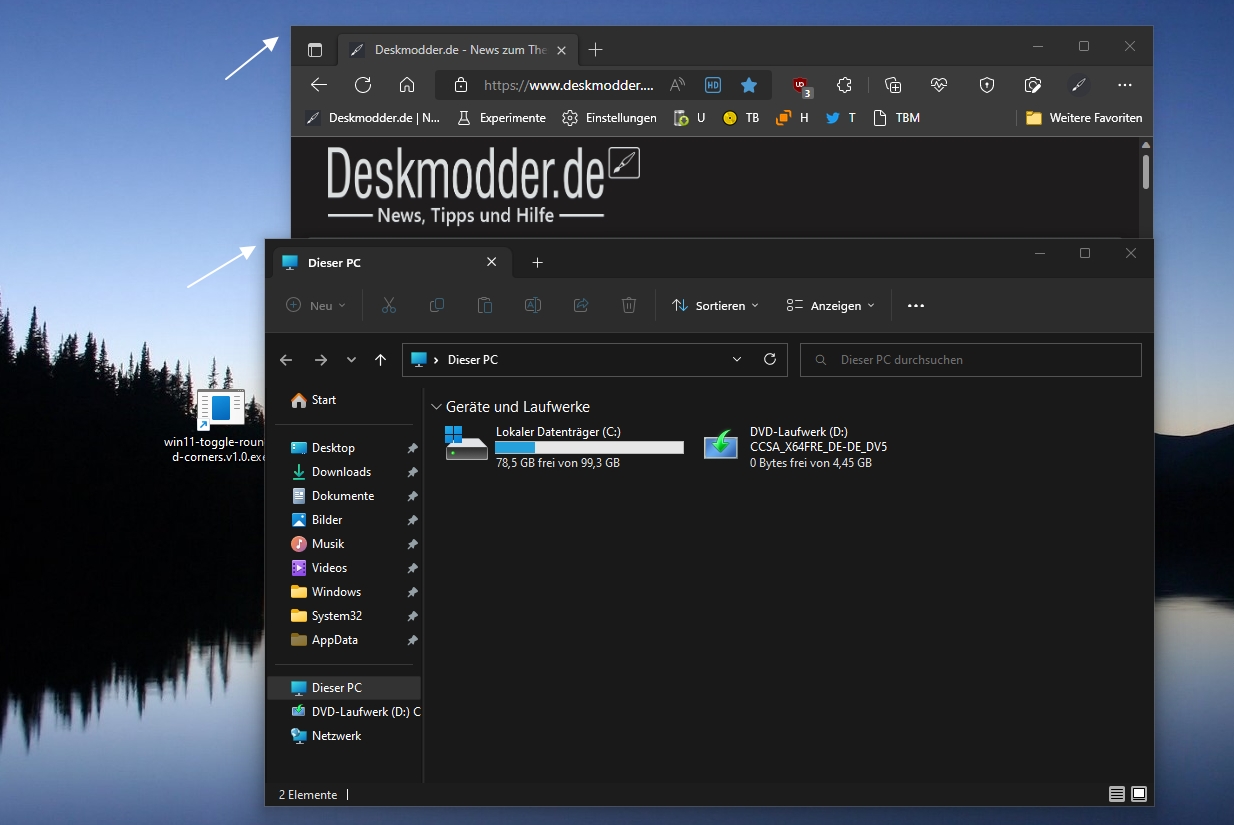Click the blue favorites star in Edge
Screen dimensions: 1234x825
pos(749,85)
